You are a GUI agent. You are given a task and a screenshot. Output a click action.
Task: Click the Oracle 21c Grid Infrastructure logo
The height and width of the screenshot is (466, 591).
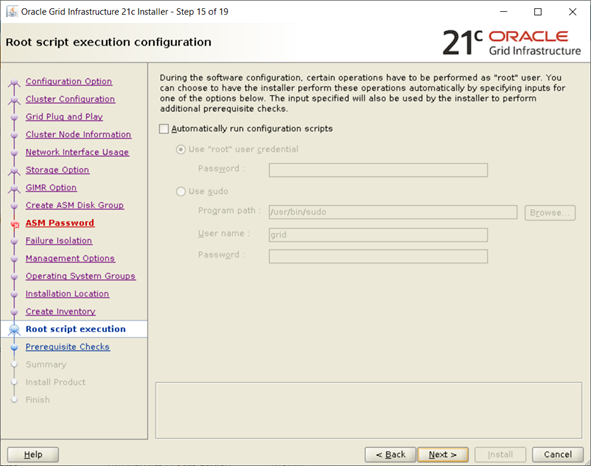[511, 42]
